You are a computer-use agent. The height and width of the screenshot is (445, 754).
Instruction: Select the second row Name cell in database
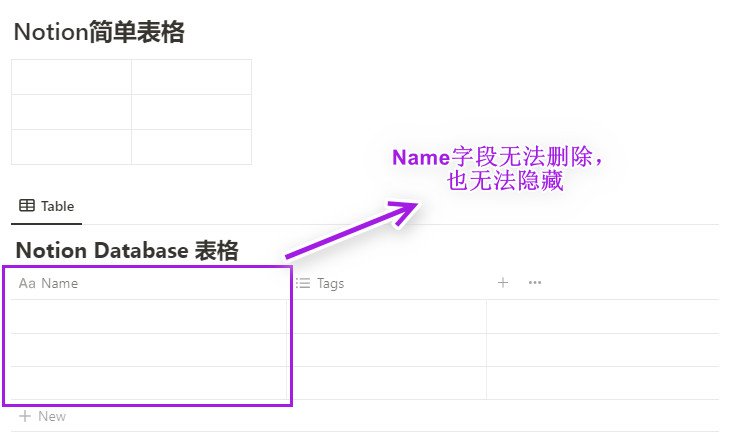149,350
